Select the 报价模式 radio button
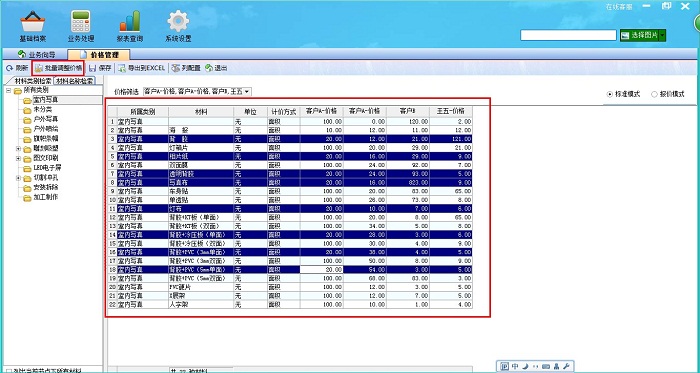Image resolution: width=700 pixels, height=373 pixels. (x=654, y=94)
